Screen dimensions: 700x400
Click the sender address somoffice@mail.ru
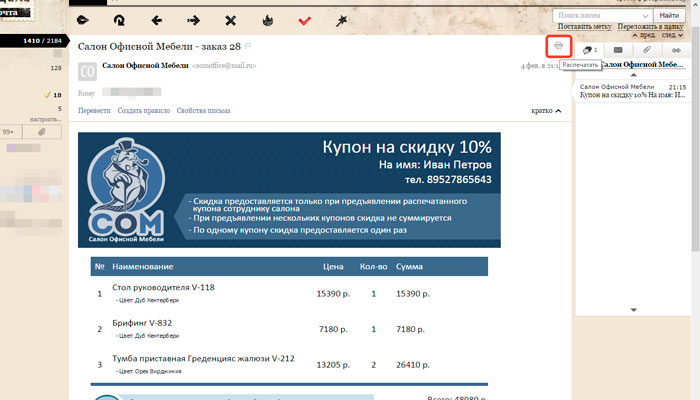pyautogui.click(x=224, y=66)
